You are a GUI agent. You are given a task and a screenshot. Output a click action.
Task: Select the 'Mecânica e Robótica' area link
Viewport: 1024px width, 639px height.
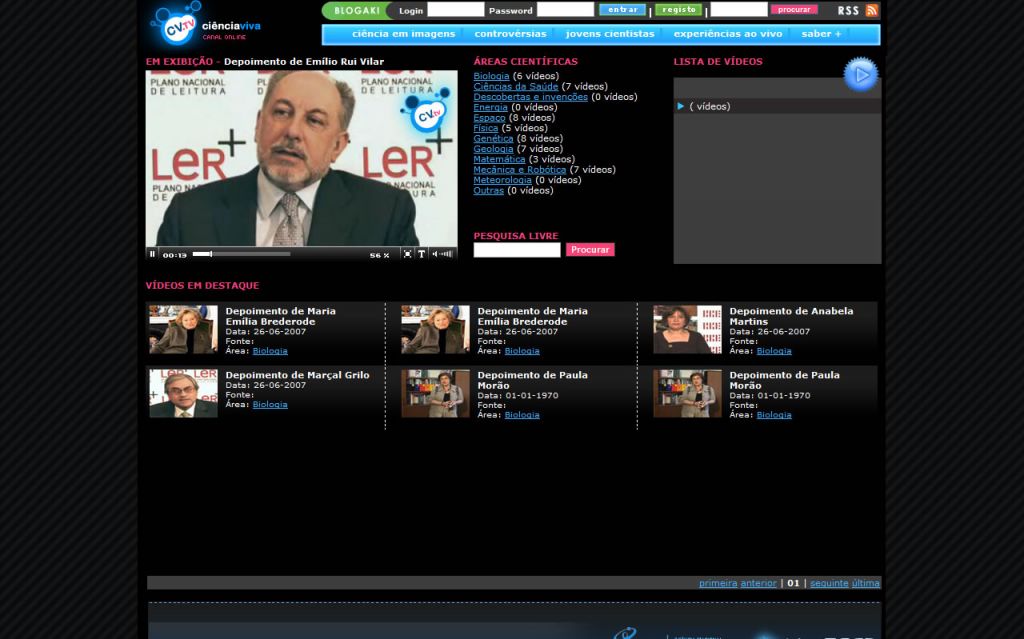pos(519,170)
